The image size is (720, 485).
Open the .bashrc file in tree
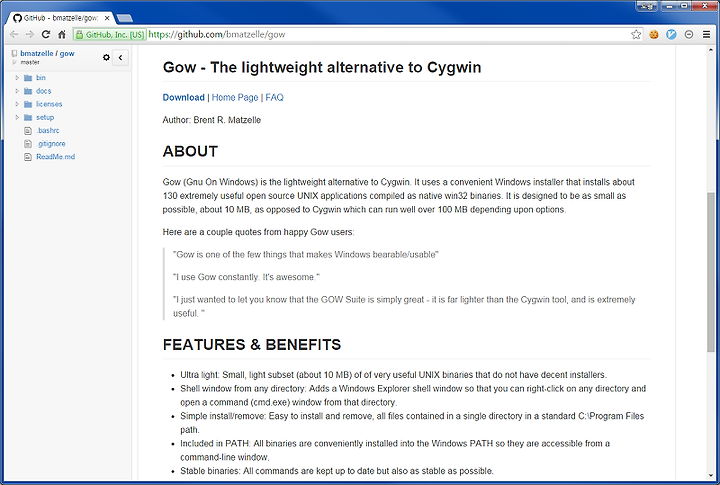point(48,130)
